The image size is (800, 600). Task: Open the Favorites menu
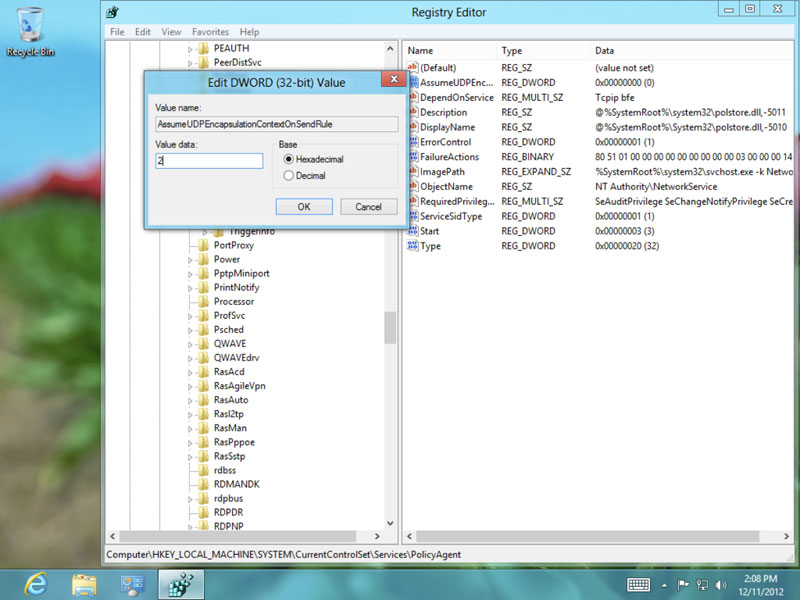point(210,32)
